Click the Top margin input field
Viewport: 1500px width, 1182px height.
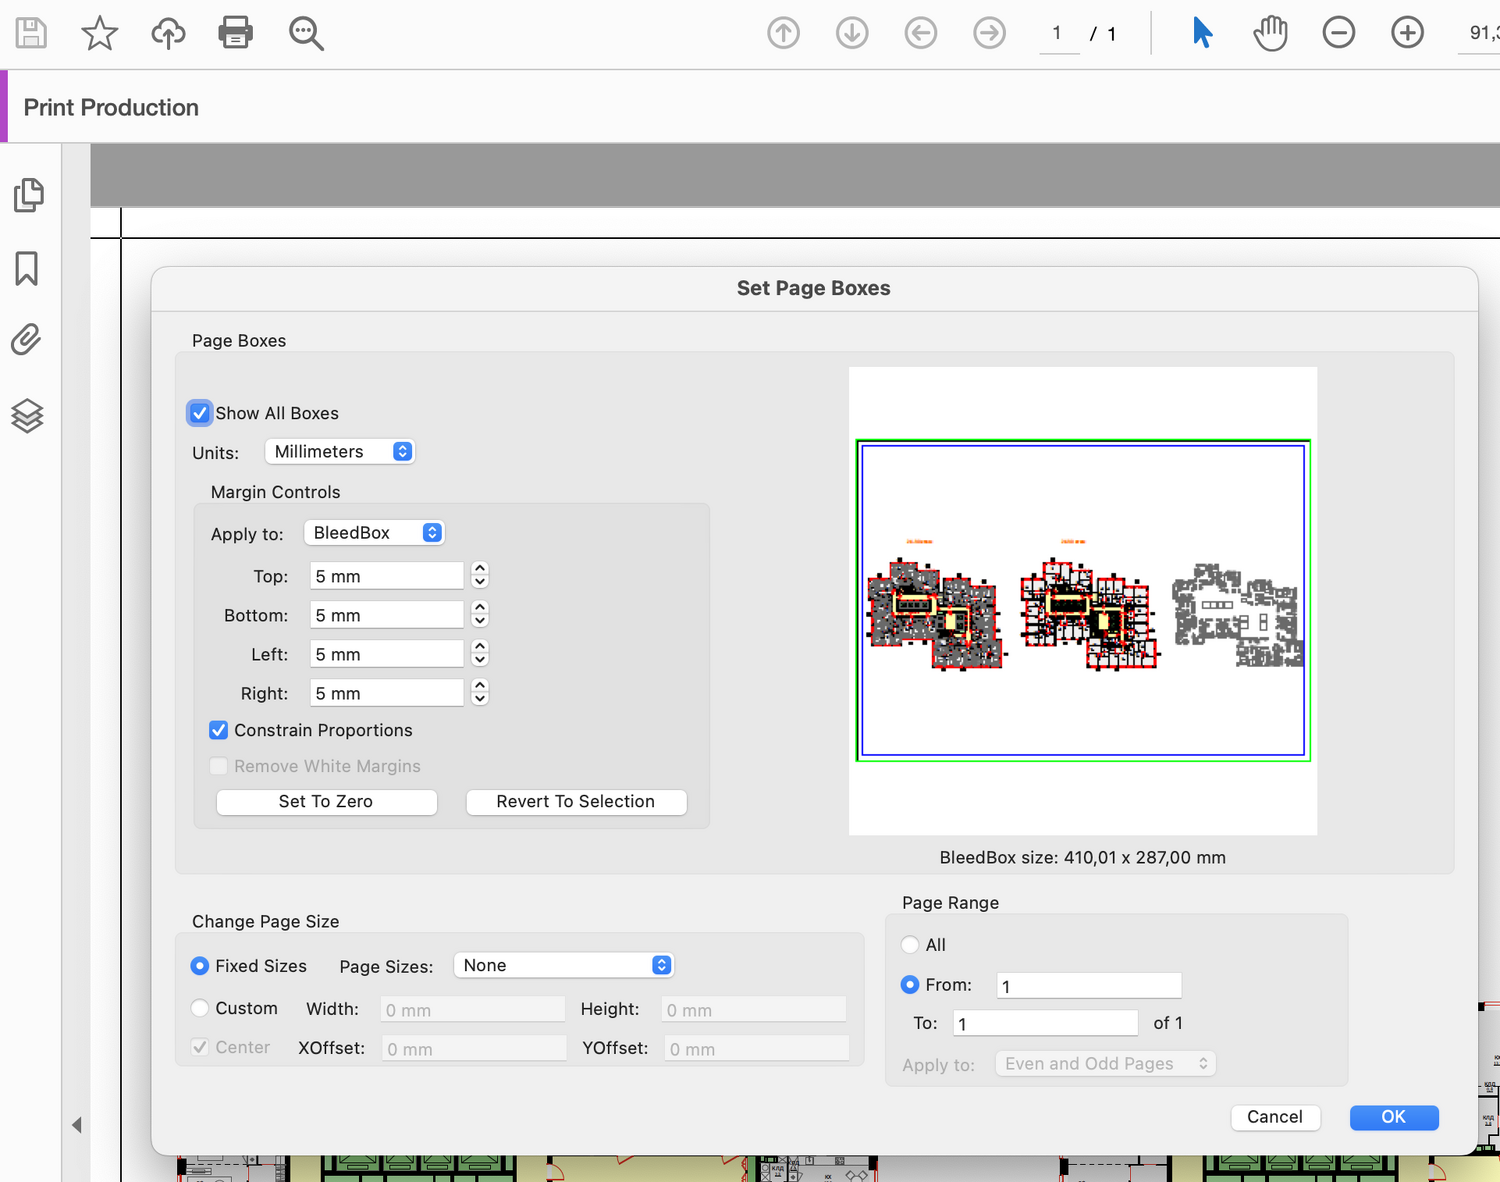pos(387,576)
